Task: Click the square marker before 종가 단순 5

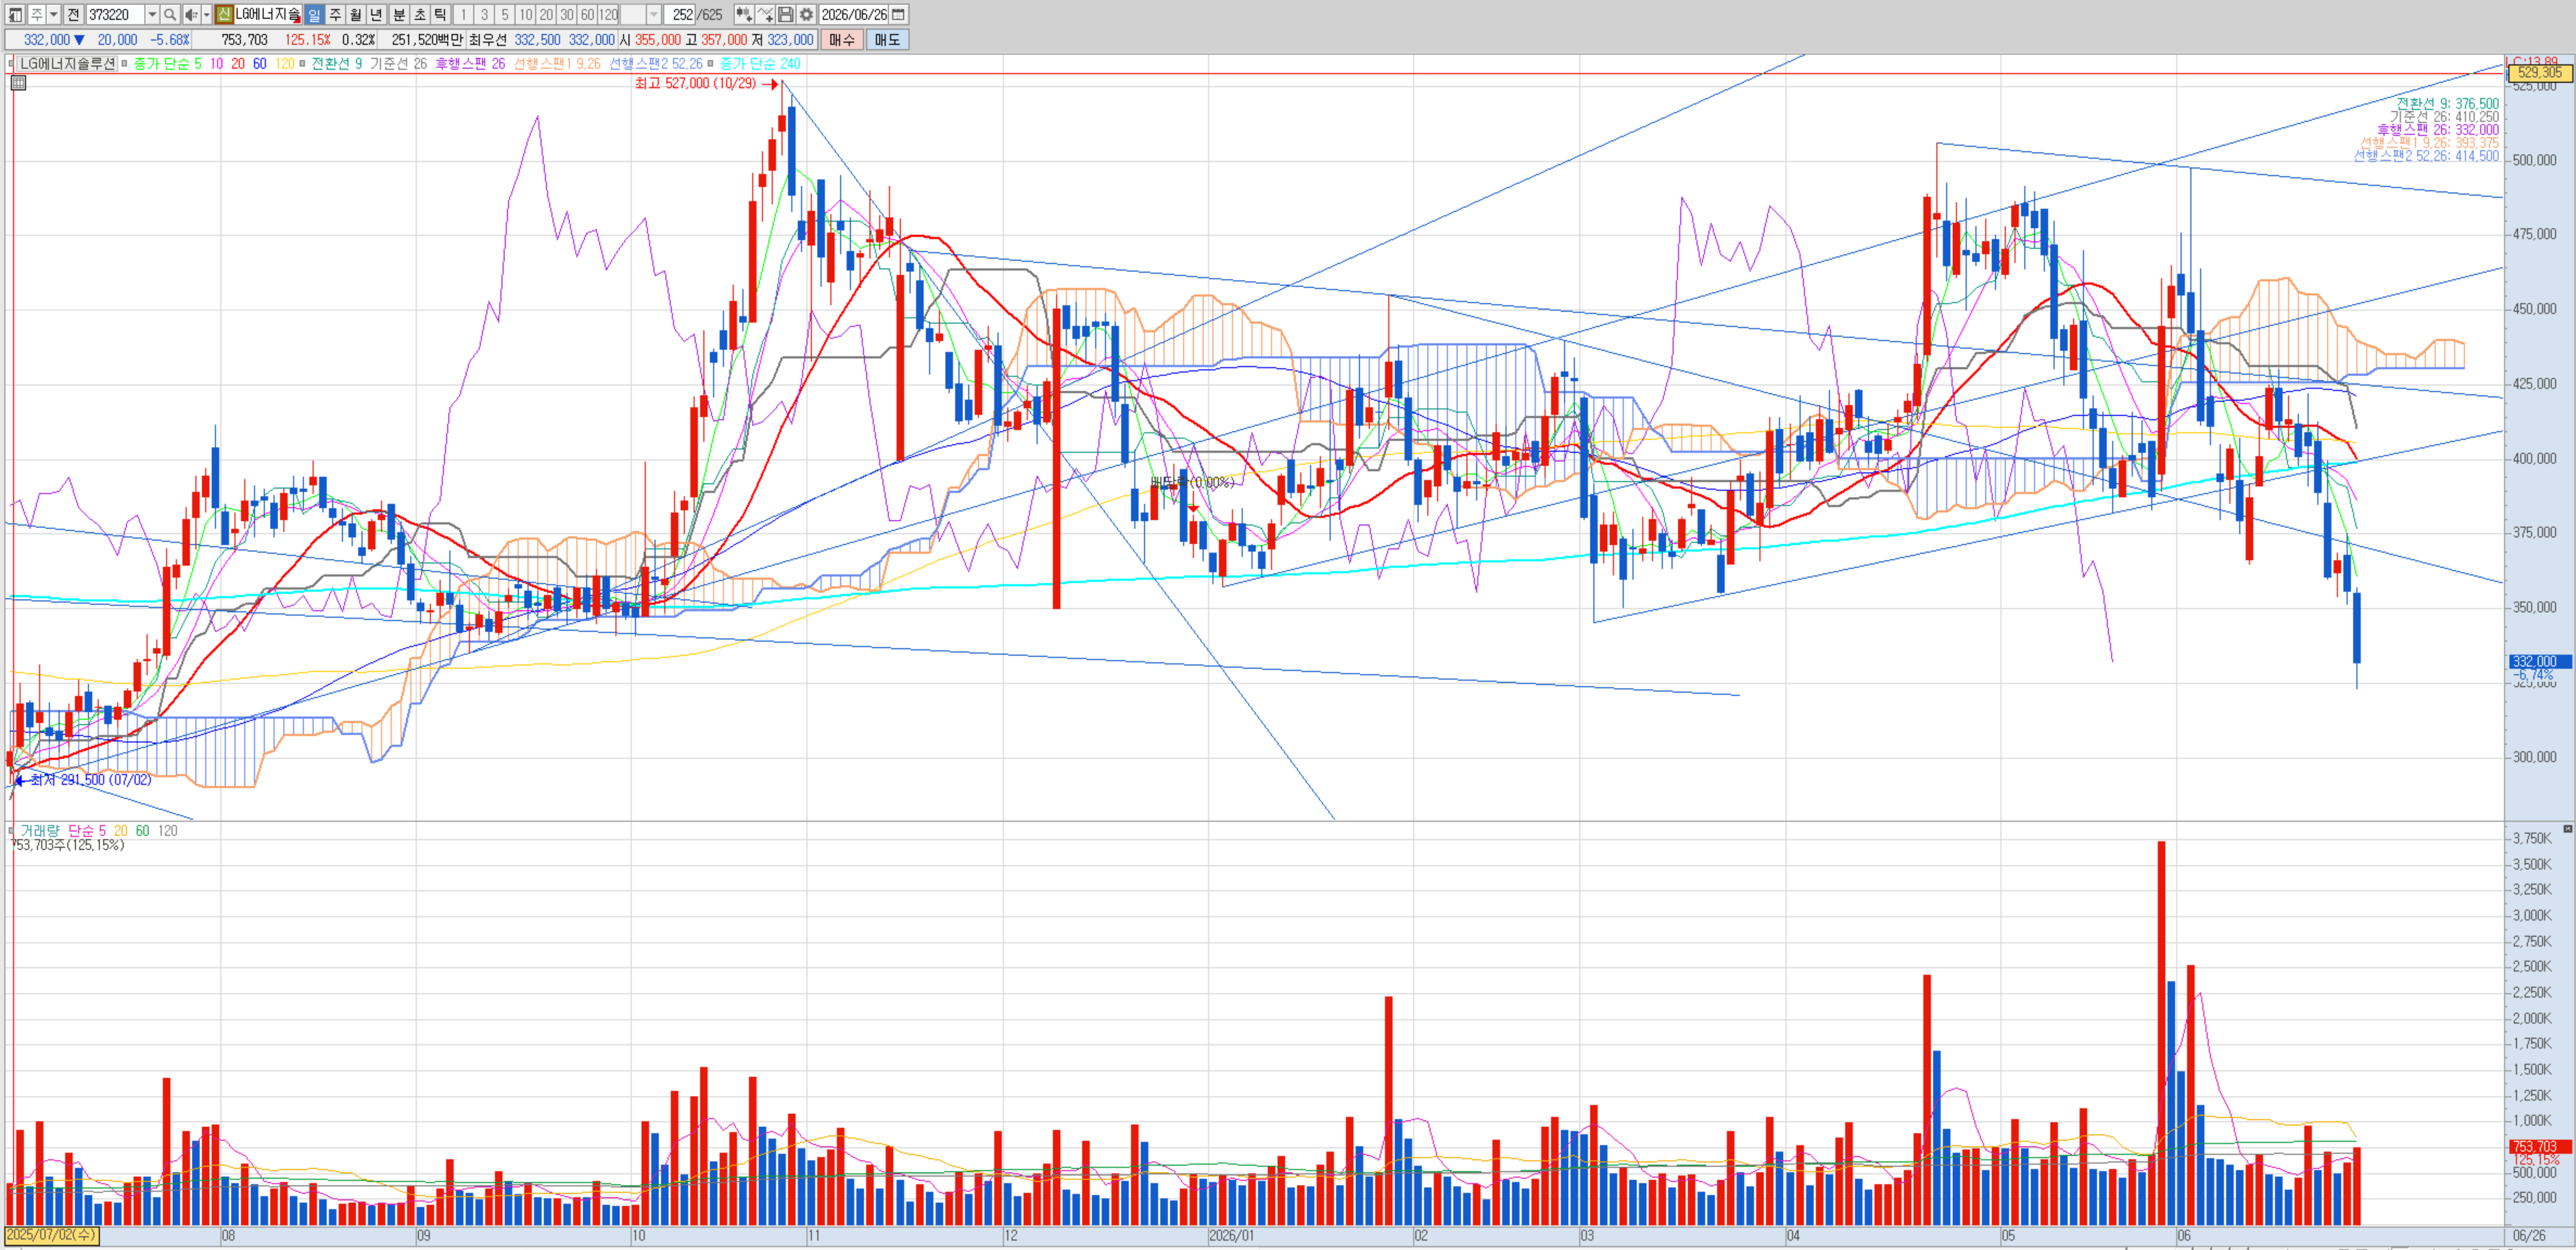Action: (x=125, y=63)
